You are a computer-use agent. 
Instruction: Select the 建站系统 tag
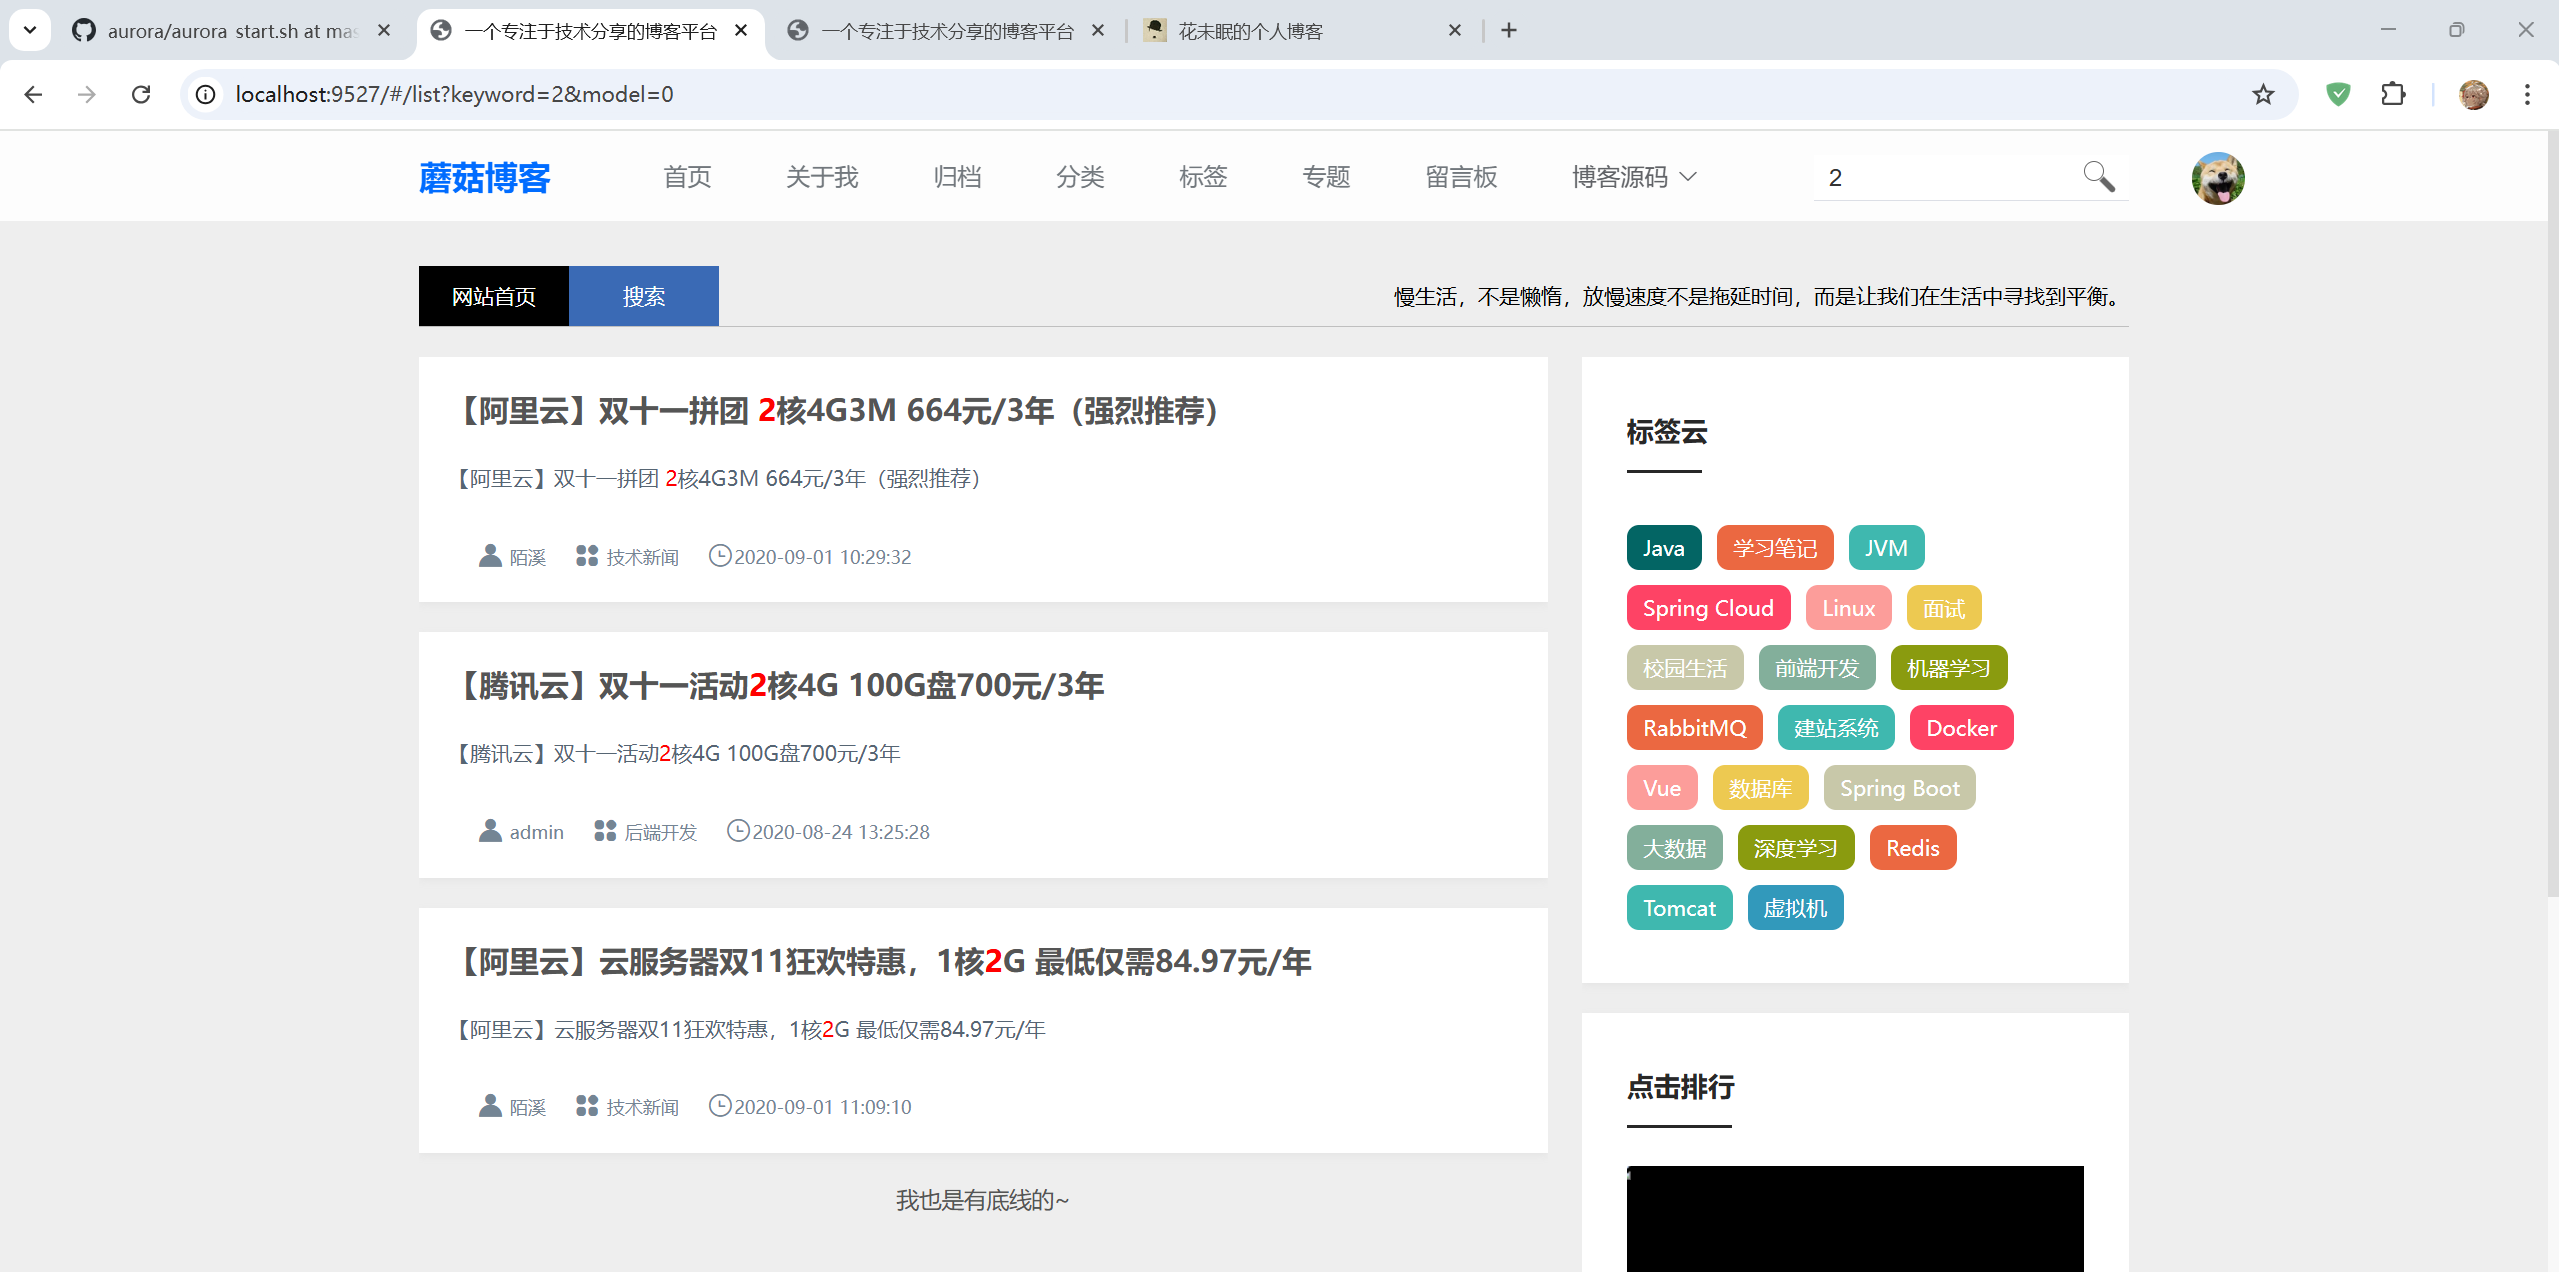coord(1836,727)
